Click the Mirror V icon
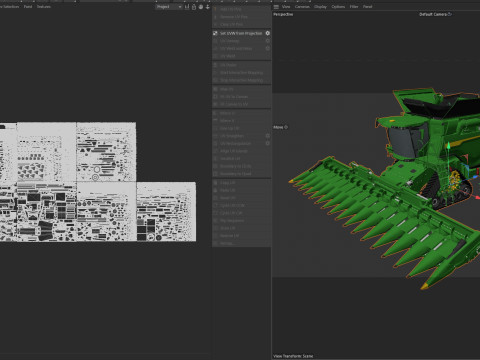This screenshot has width=480, height=360. coord(215,121)
